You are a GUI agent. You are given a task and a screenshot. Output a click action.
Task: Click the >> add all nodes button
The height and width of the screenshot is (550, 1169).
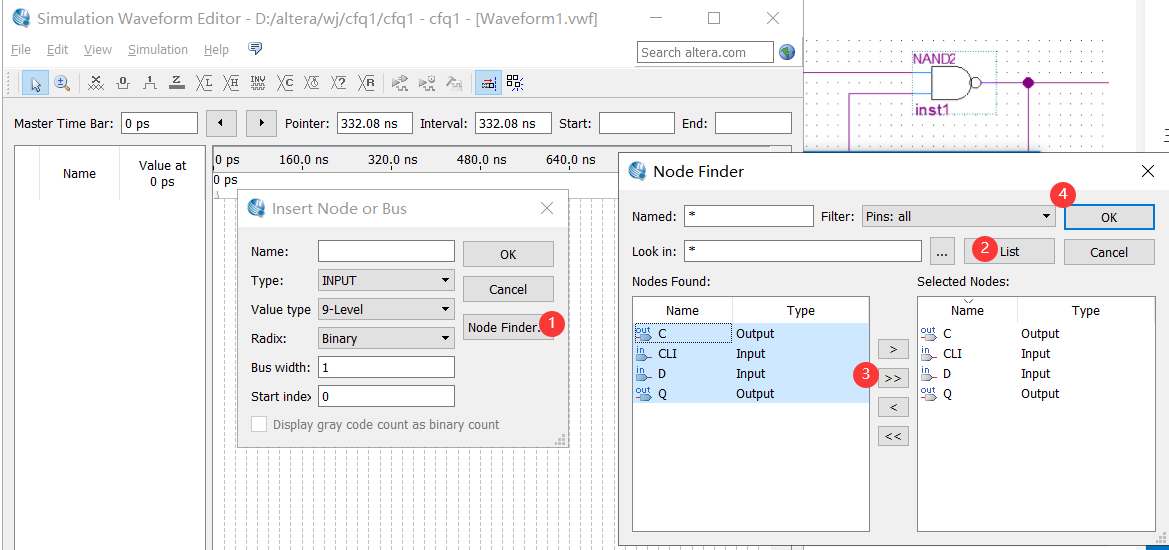[893, 378]
